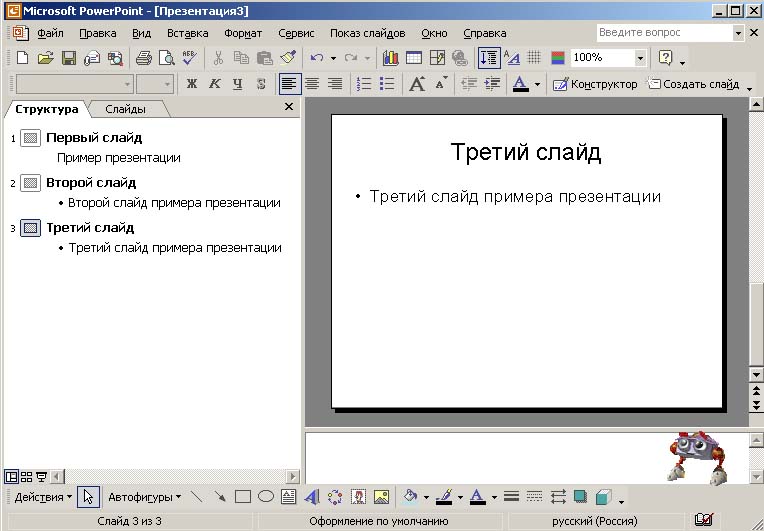764x531 pixels.
Task: Click the color/grayscale swatch icon
Action: (x=558, y=58)
